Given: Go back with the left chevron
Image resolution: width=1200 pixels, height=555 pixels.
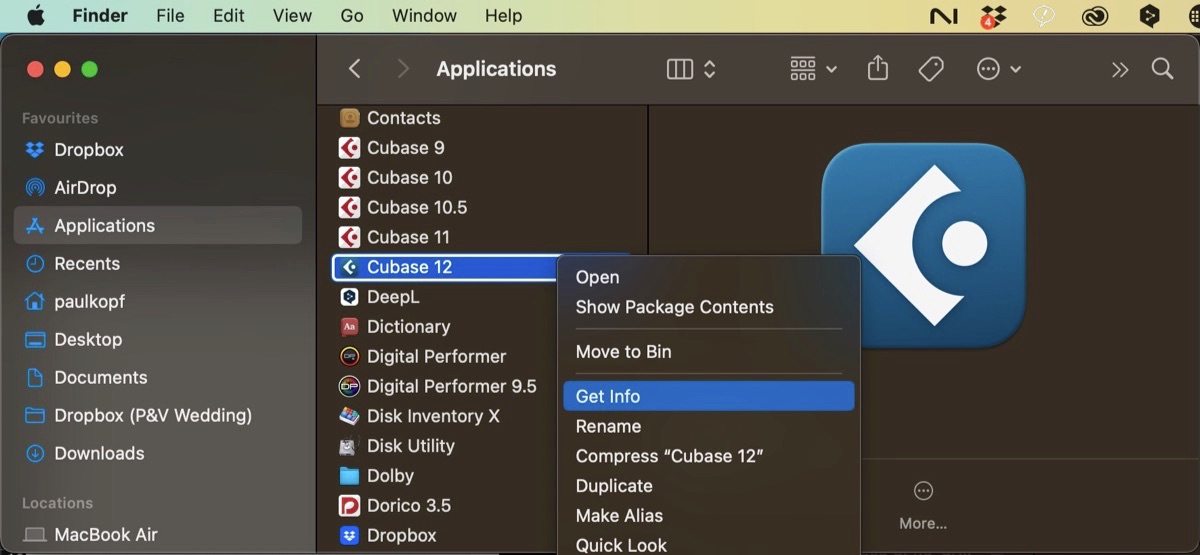Looking at the screenshot, I should point(354,68).
